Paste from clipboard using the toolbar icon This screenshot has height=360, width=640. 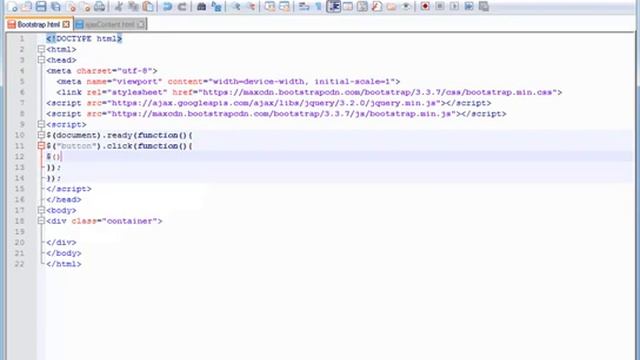148,6
